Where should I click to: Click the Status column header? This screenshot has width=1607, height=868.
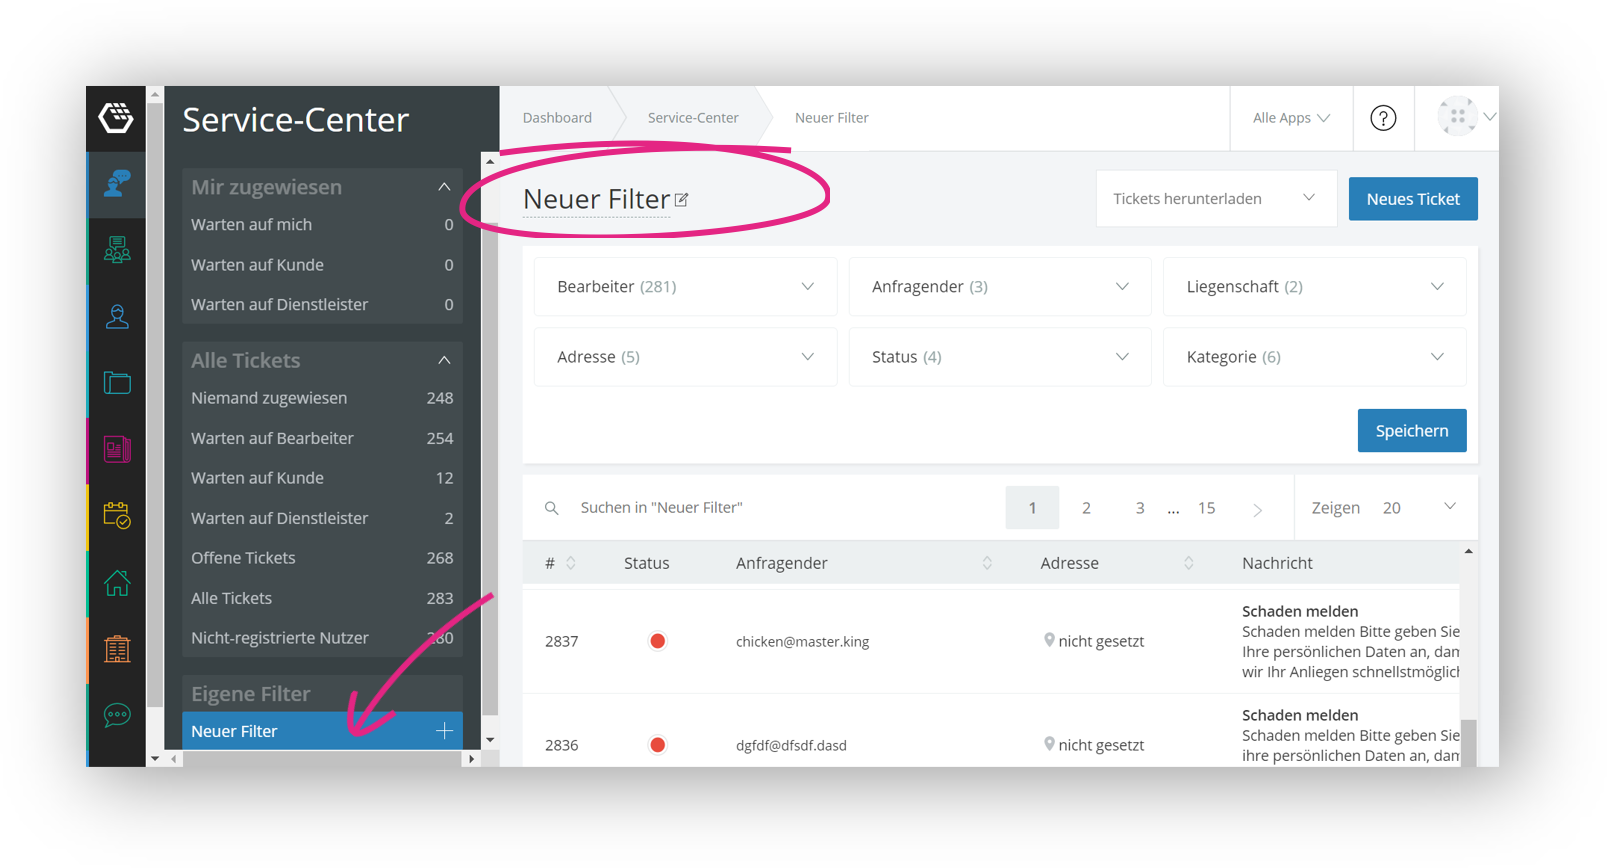[x=646, y=563]
